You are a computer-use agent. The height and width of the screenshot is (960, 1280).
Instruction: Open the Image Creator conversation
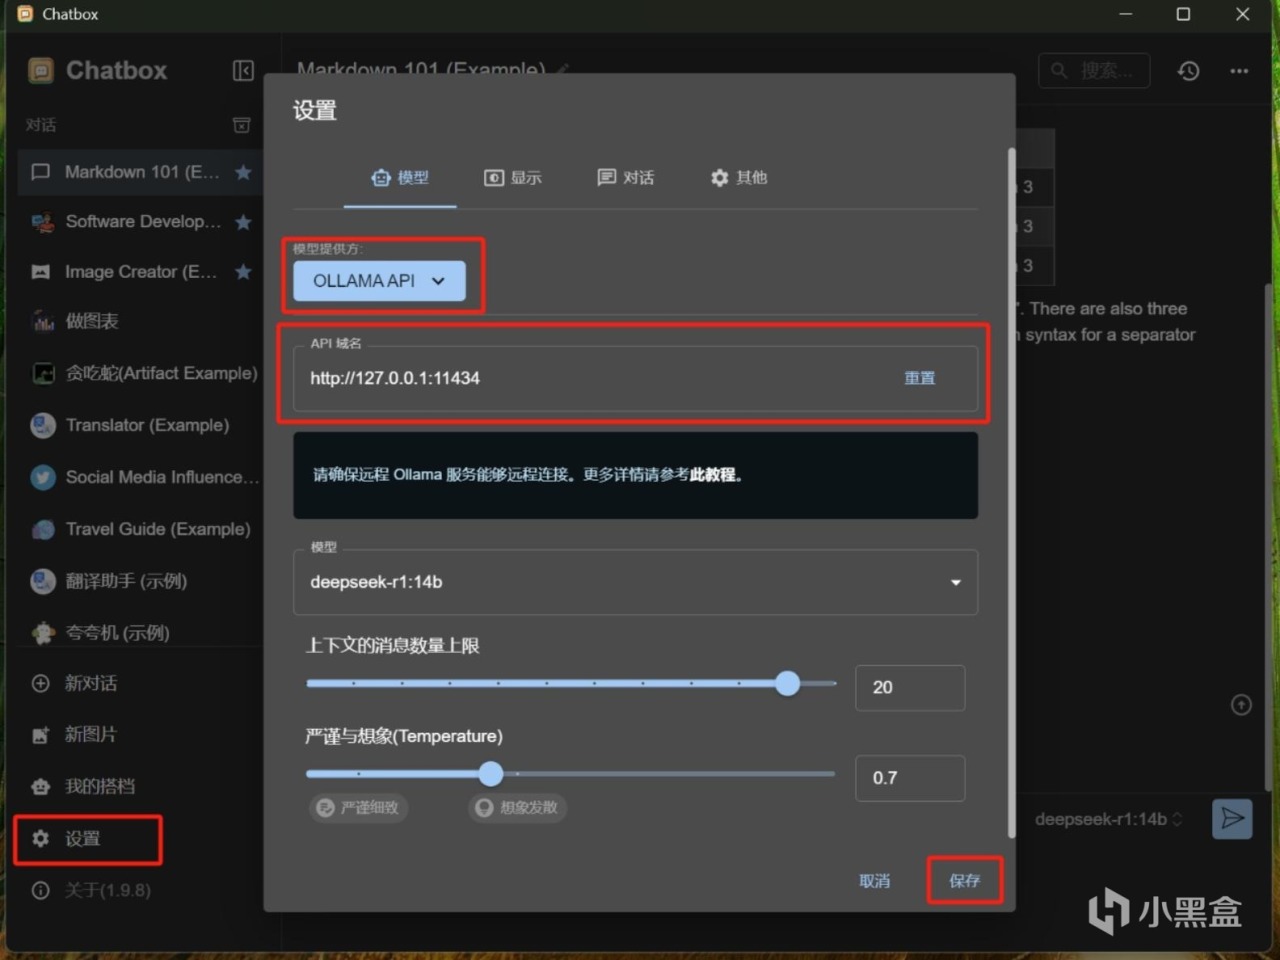[140, 271]
